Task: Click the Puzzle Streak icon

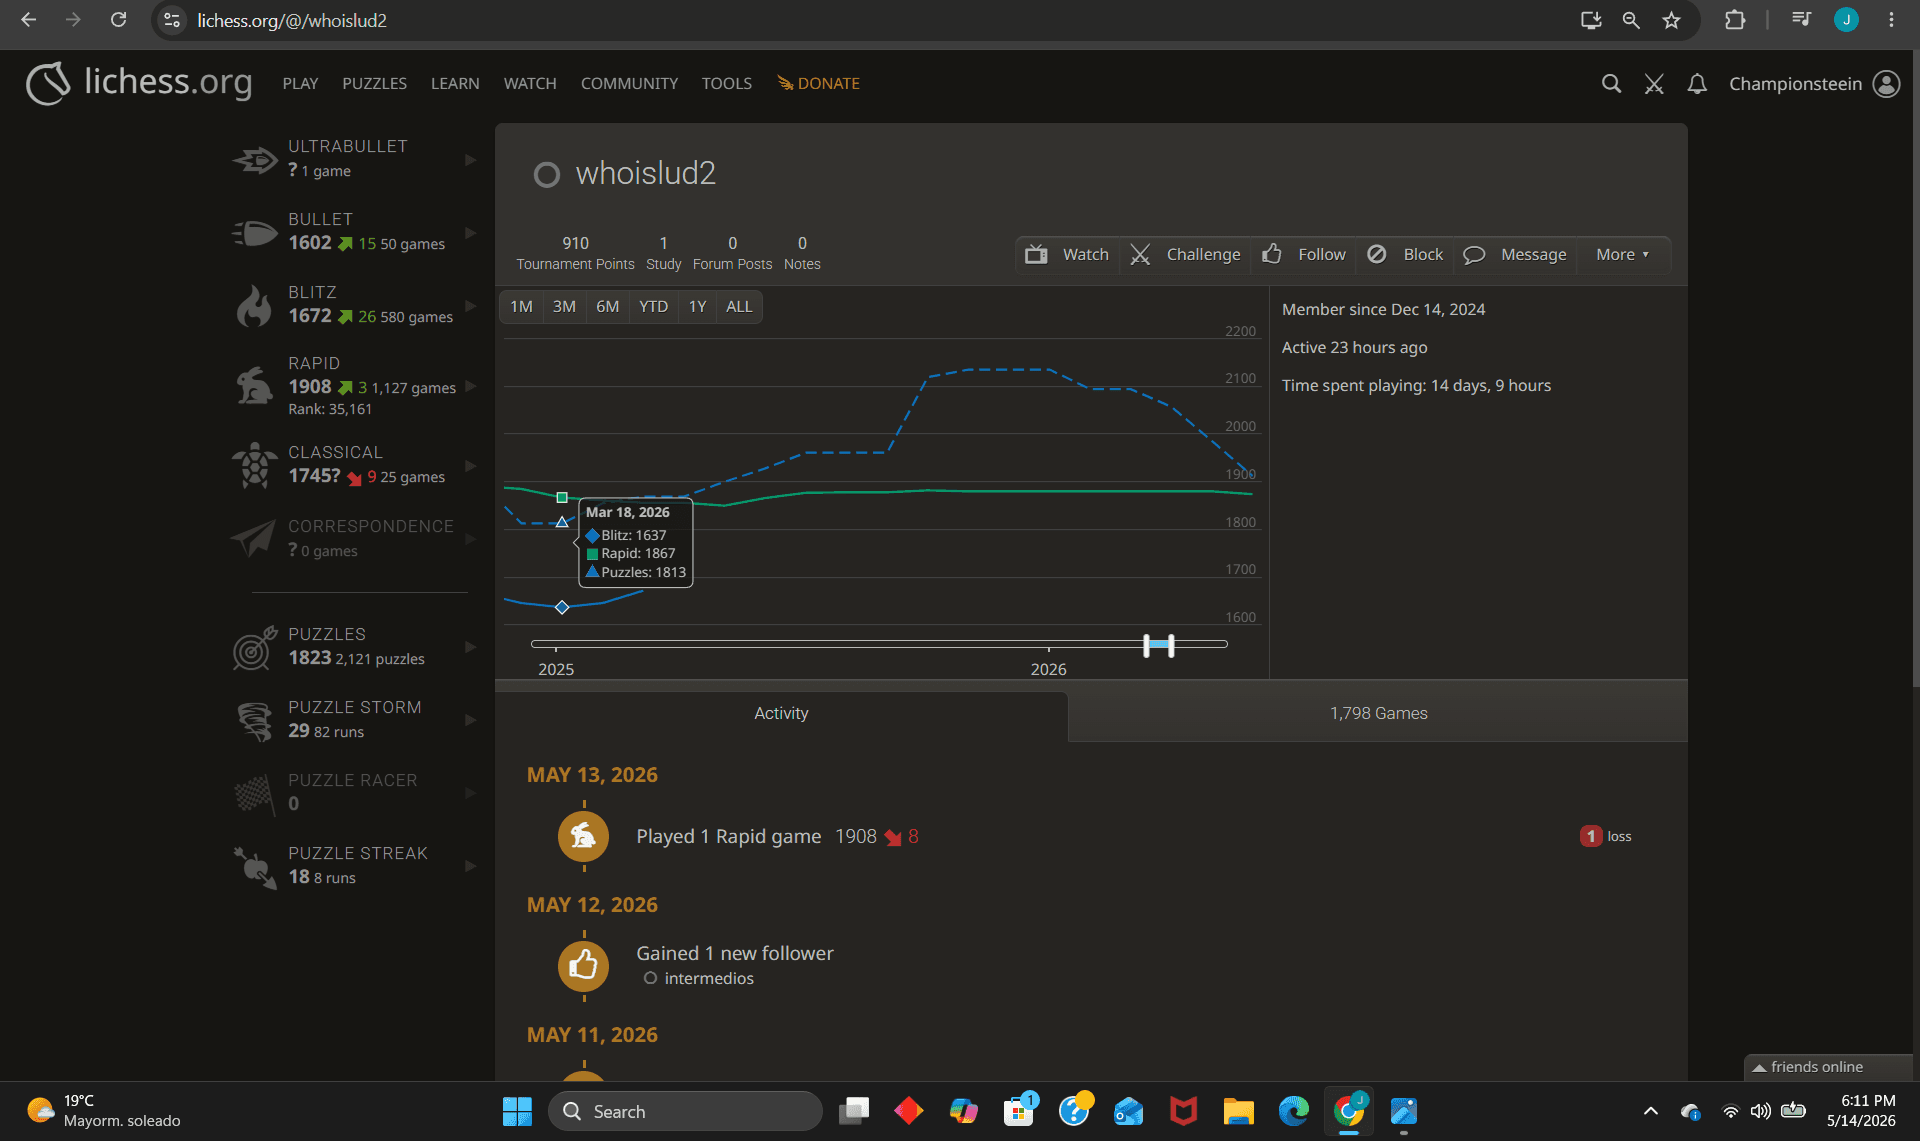Action: click(x=255, y=866)
